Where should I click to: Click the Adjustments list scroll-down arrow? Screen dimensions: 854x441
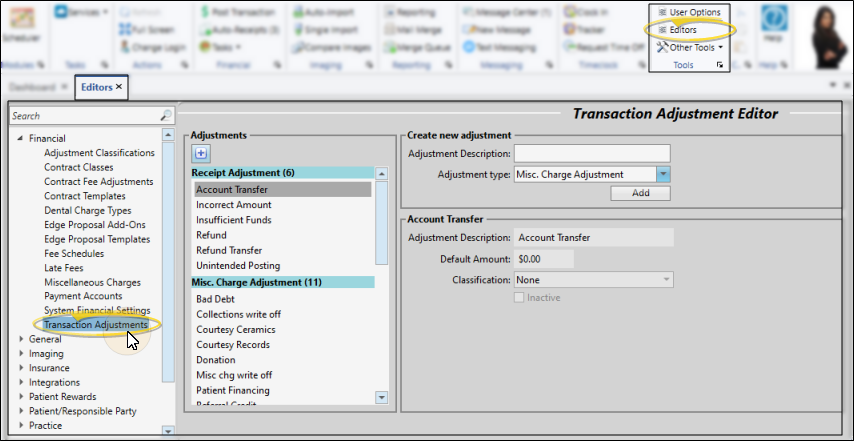tap(380, 397)
